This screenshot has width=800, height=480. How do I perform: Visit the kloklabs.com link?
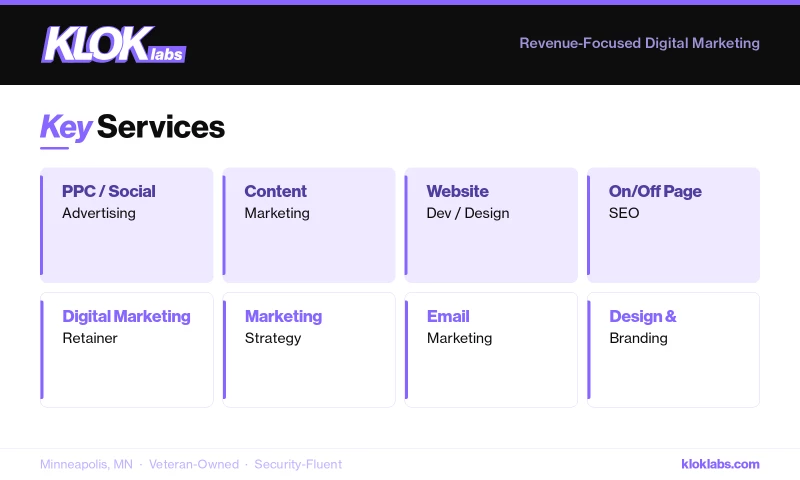pyautogui.click(x=720, y=464)
